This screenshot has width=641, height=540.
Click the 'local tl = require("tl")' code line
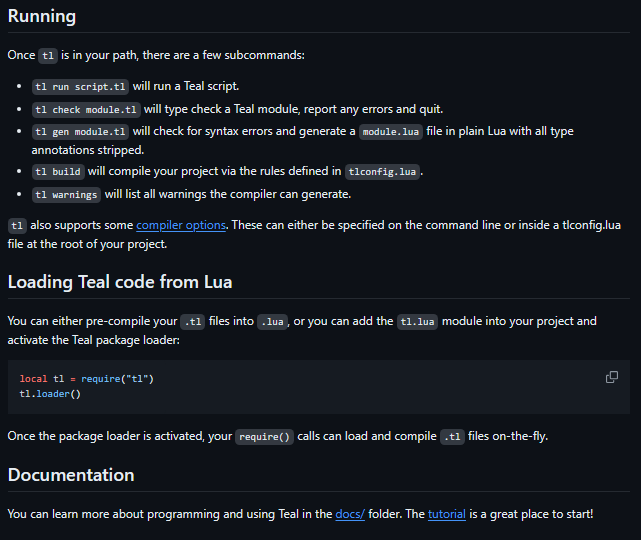coord(87,379)
